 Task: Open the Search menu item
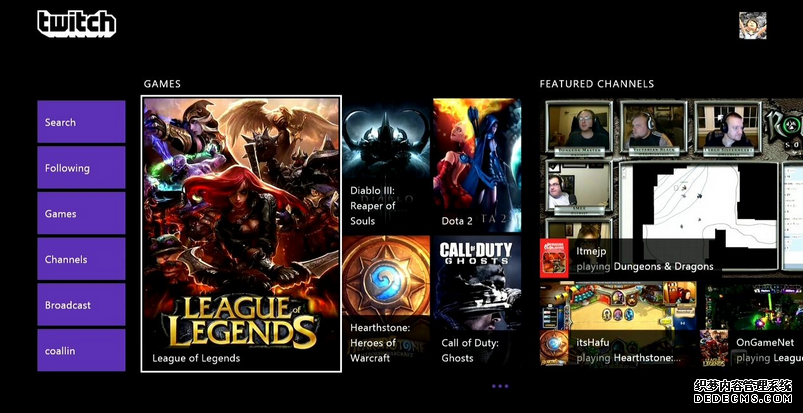pyautogui.click(x=81, y=122)
